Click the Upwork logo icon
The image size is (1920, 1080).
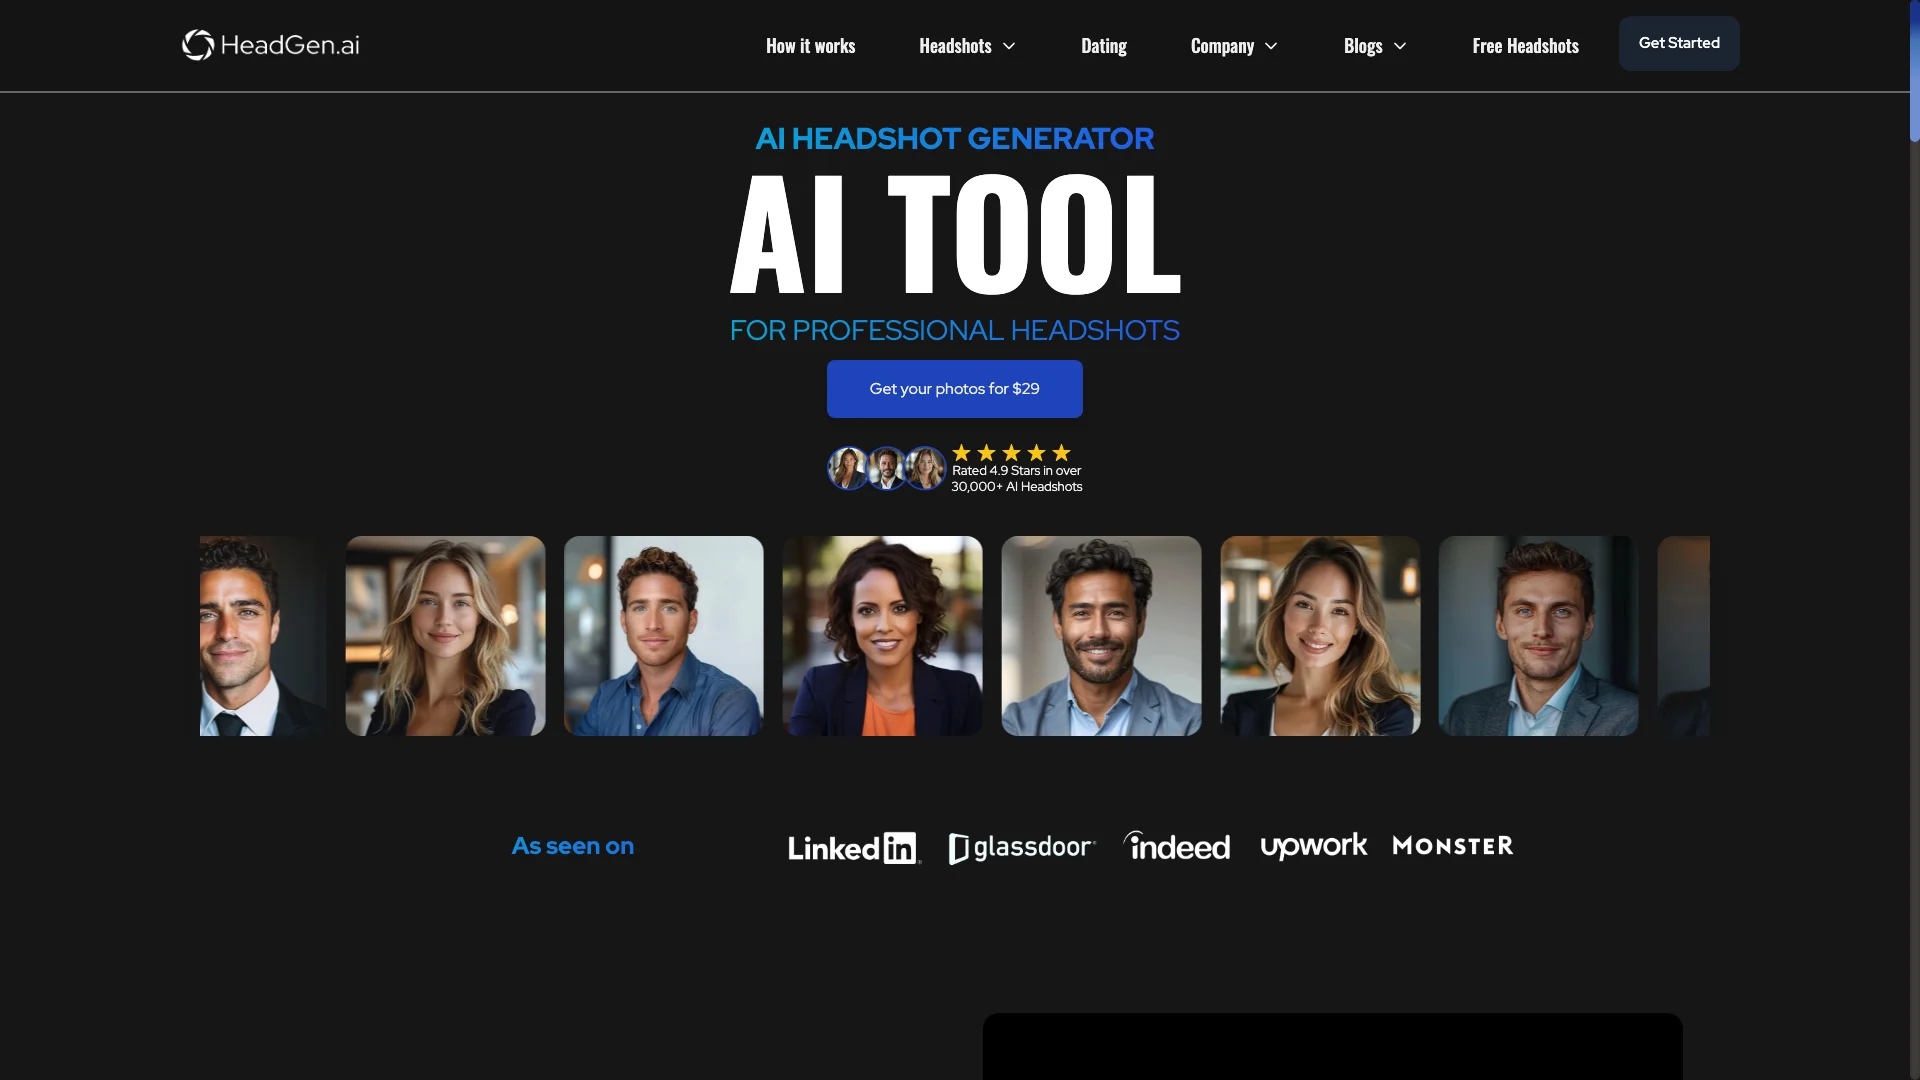click(x=1312, y=845)
